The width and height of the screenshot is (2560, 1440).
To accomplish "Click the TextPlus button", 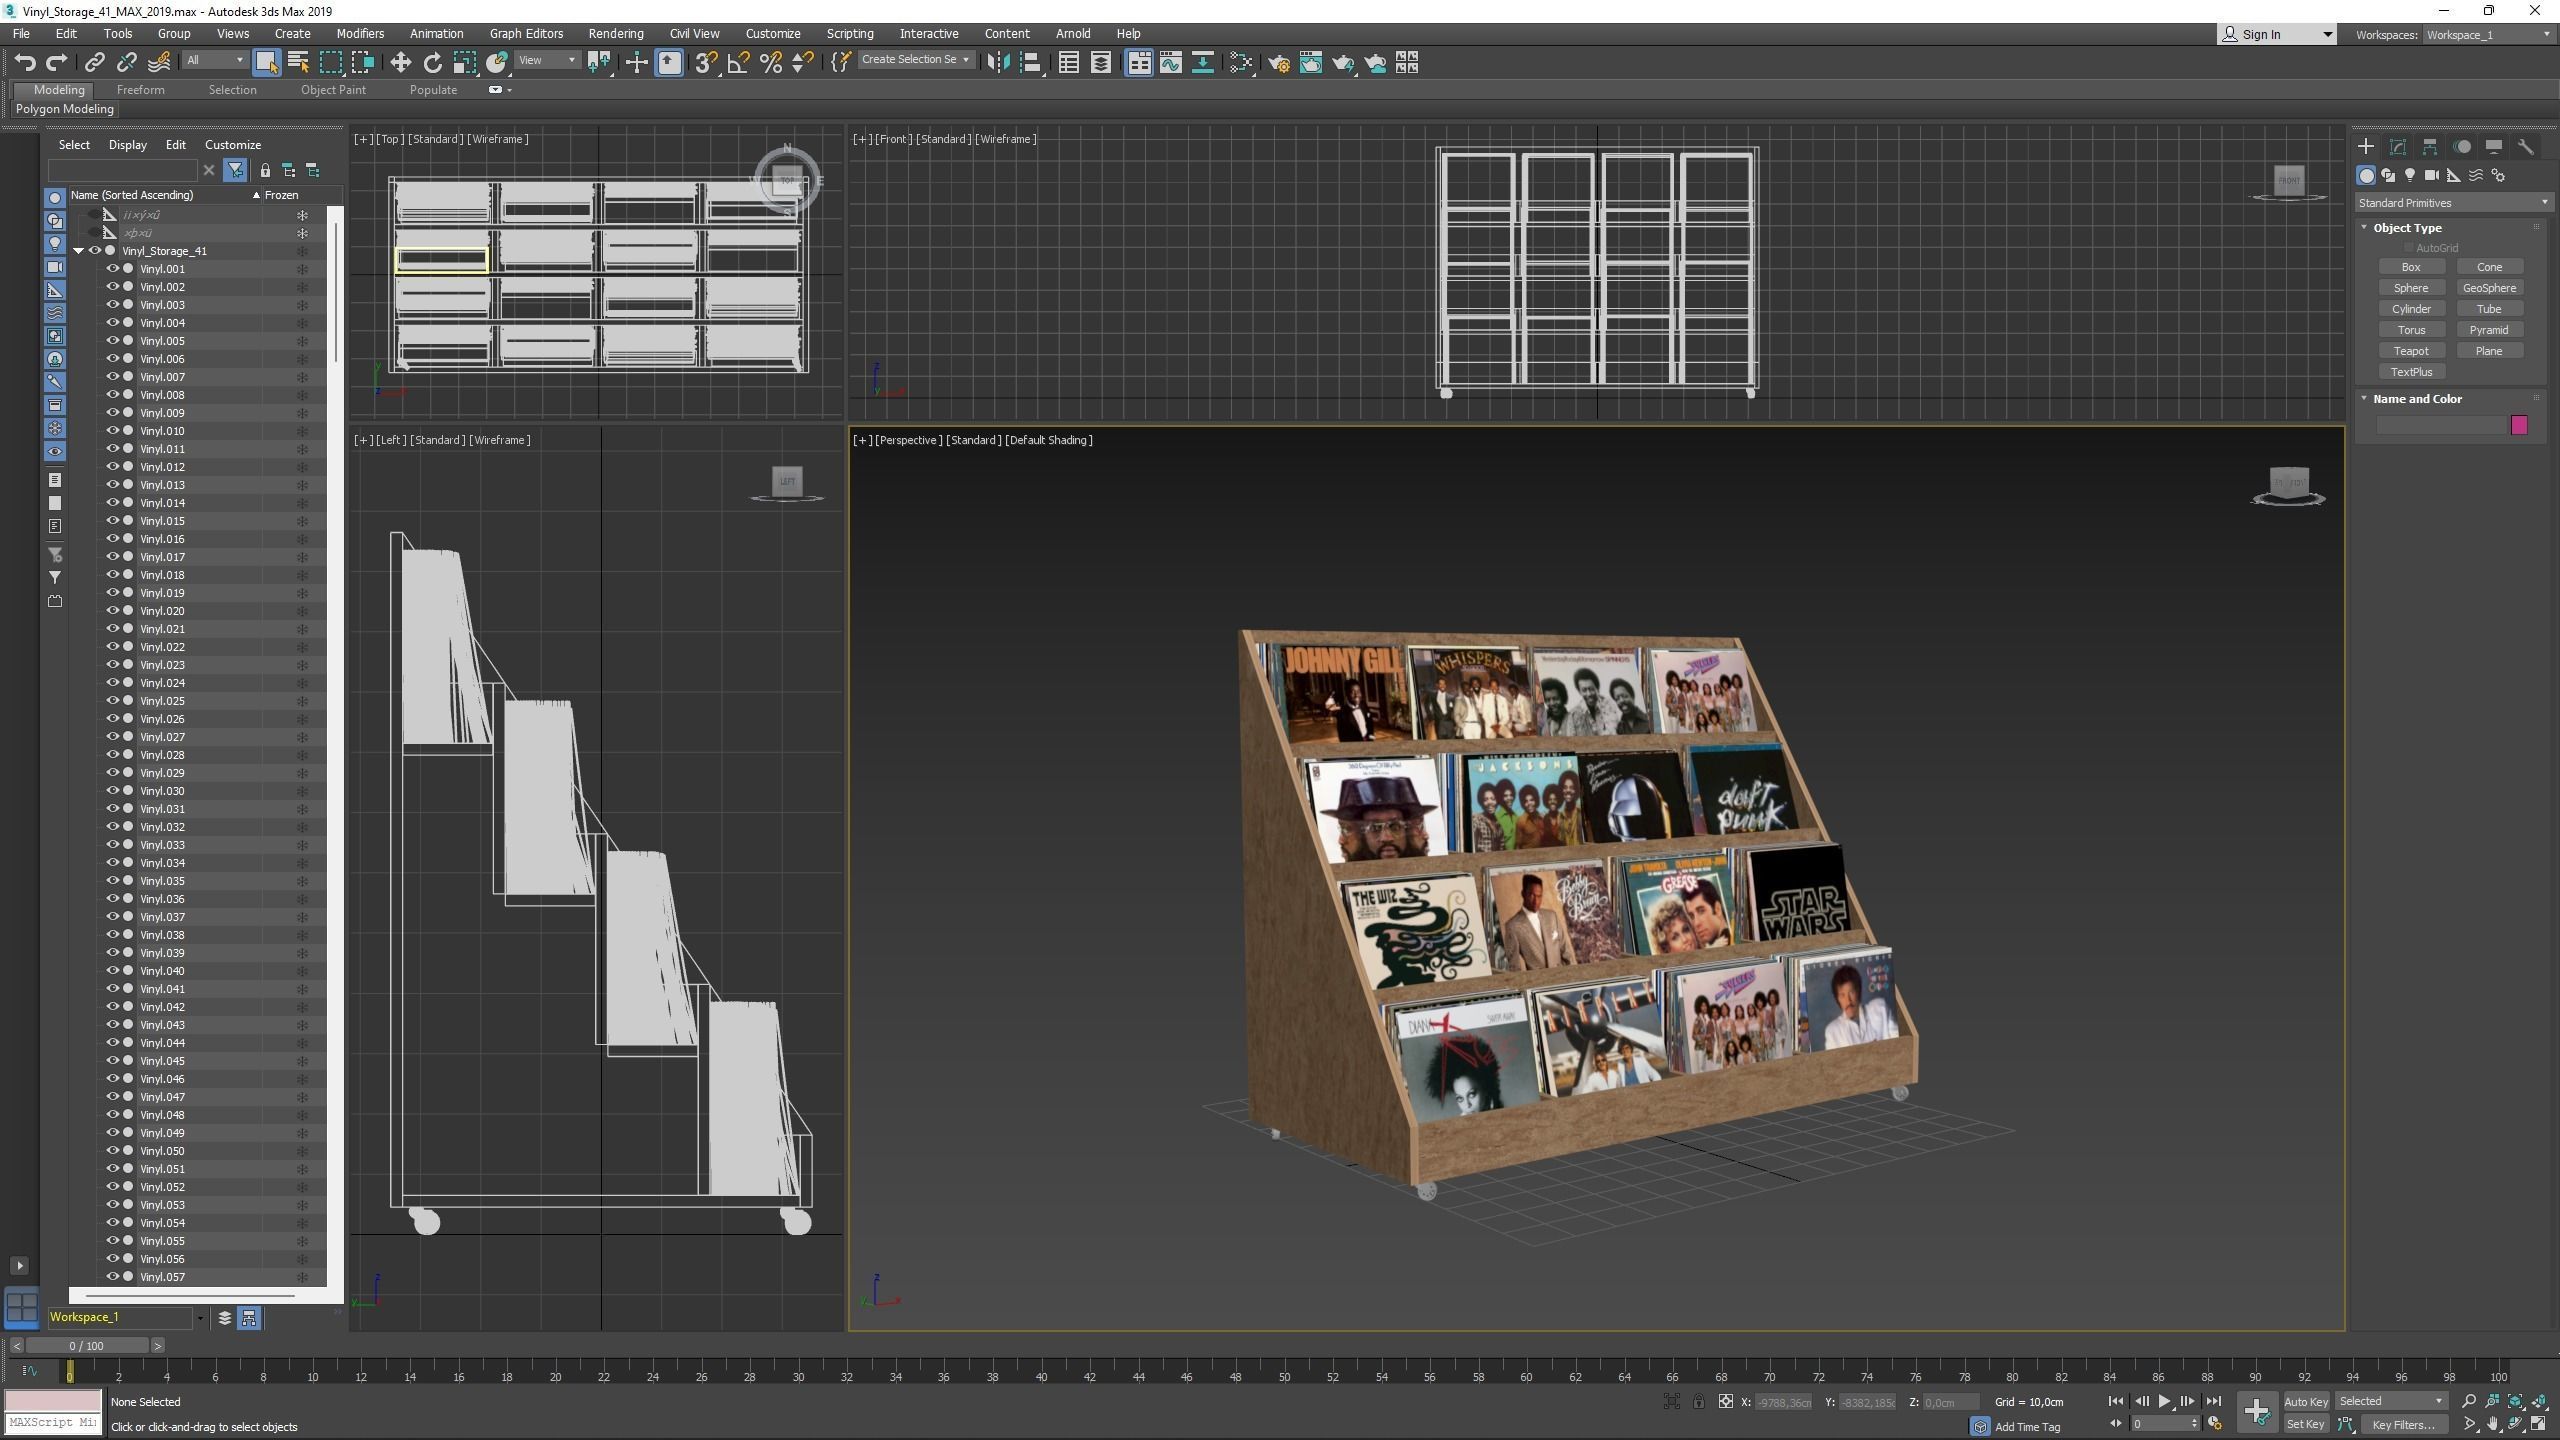I will tap(2411, 372).
